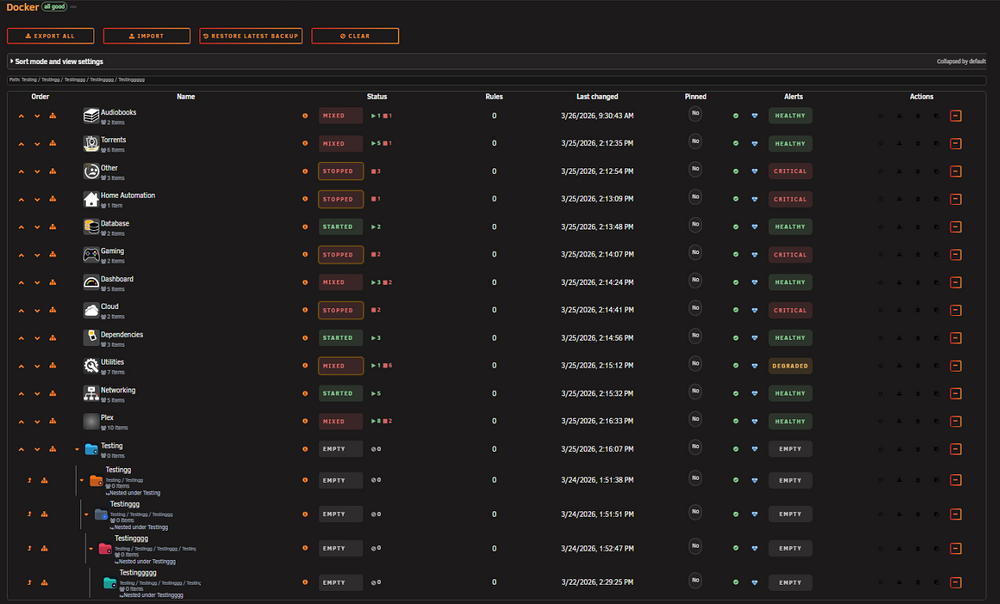Image resolution: width=1000 pixels, height=604 pixels.
Task: Sort by the Status column header
Action: point(377,97)
